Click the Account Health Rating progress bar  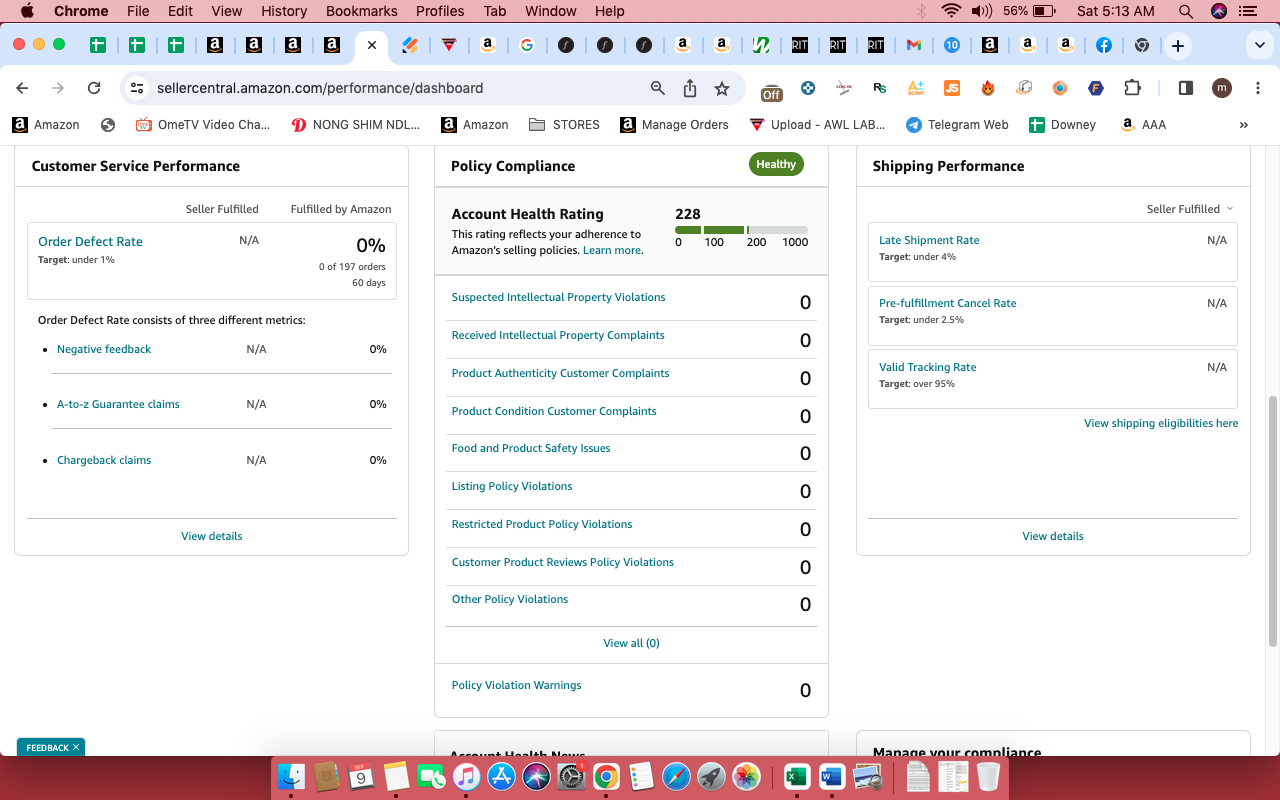pyautogui.click(x=741, y=230)
